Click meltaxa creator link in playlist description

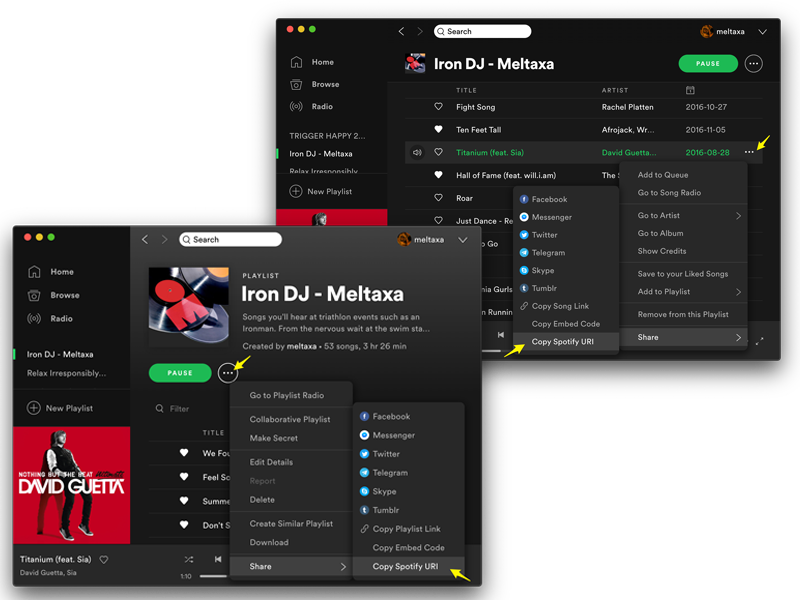301,346
